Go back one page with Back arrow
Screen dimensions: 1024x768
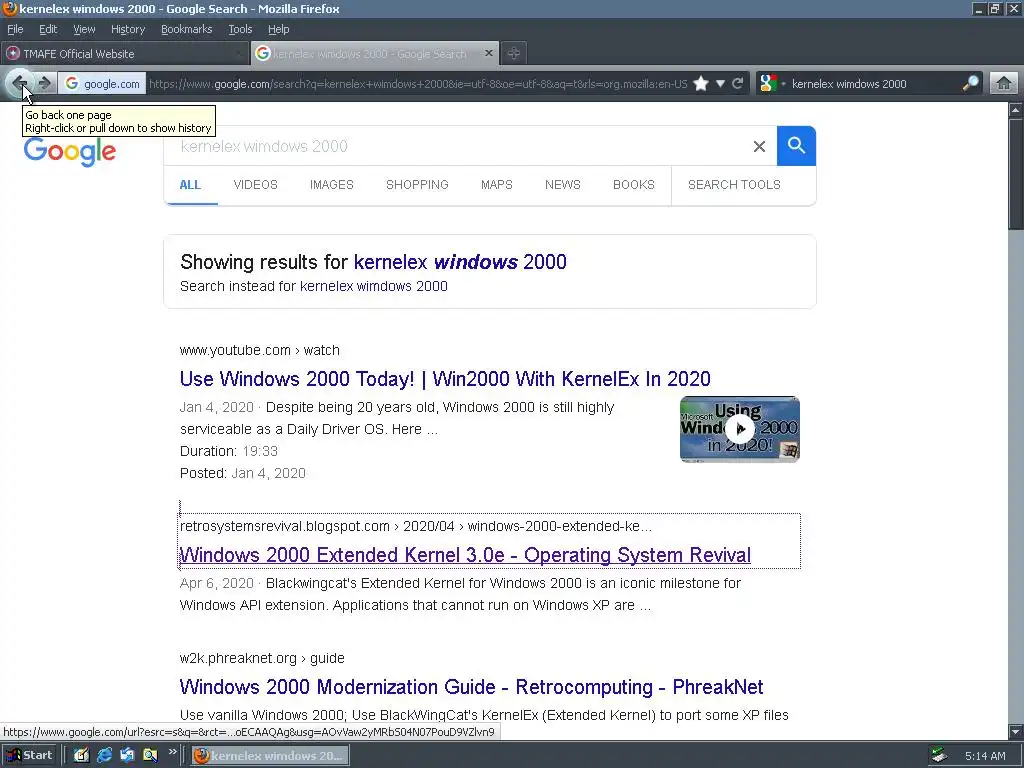click(19, 84)
